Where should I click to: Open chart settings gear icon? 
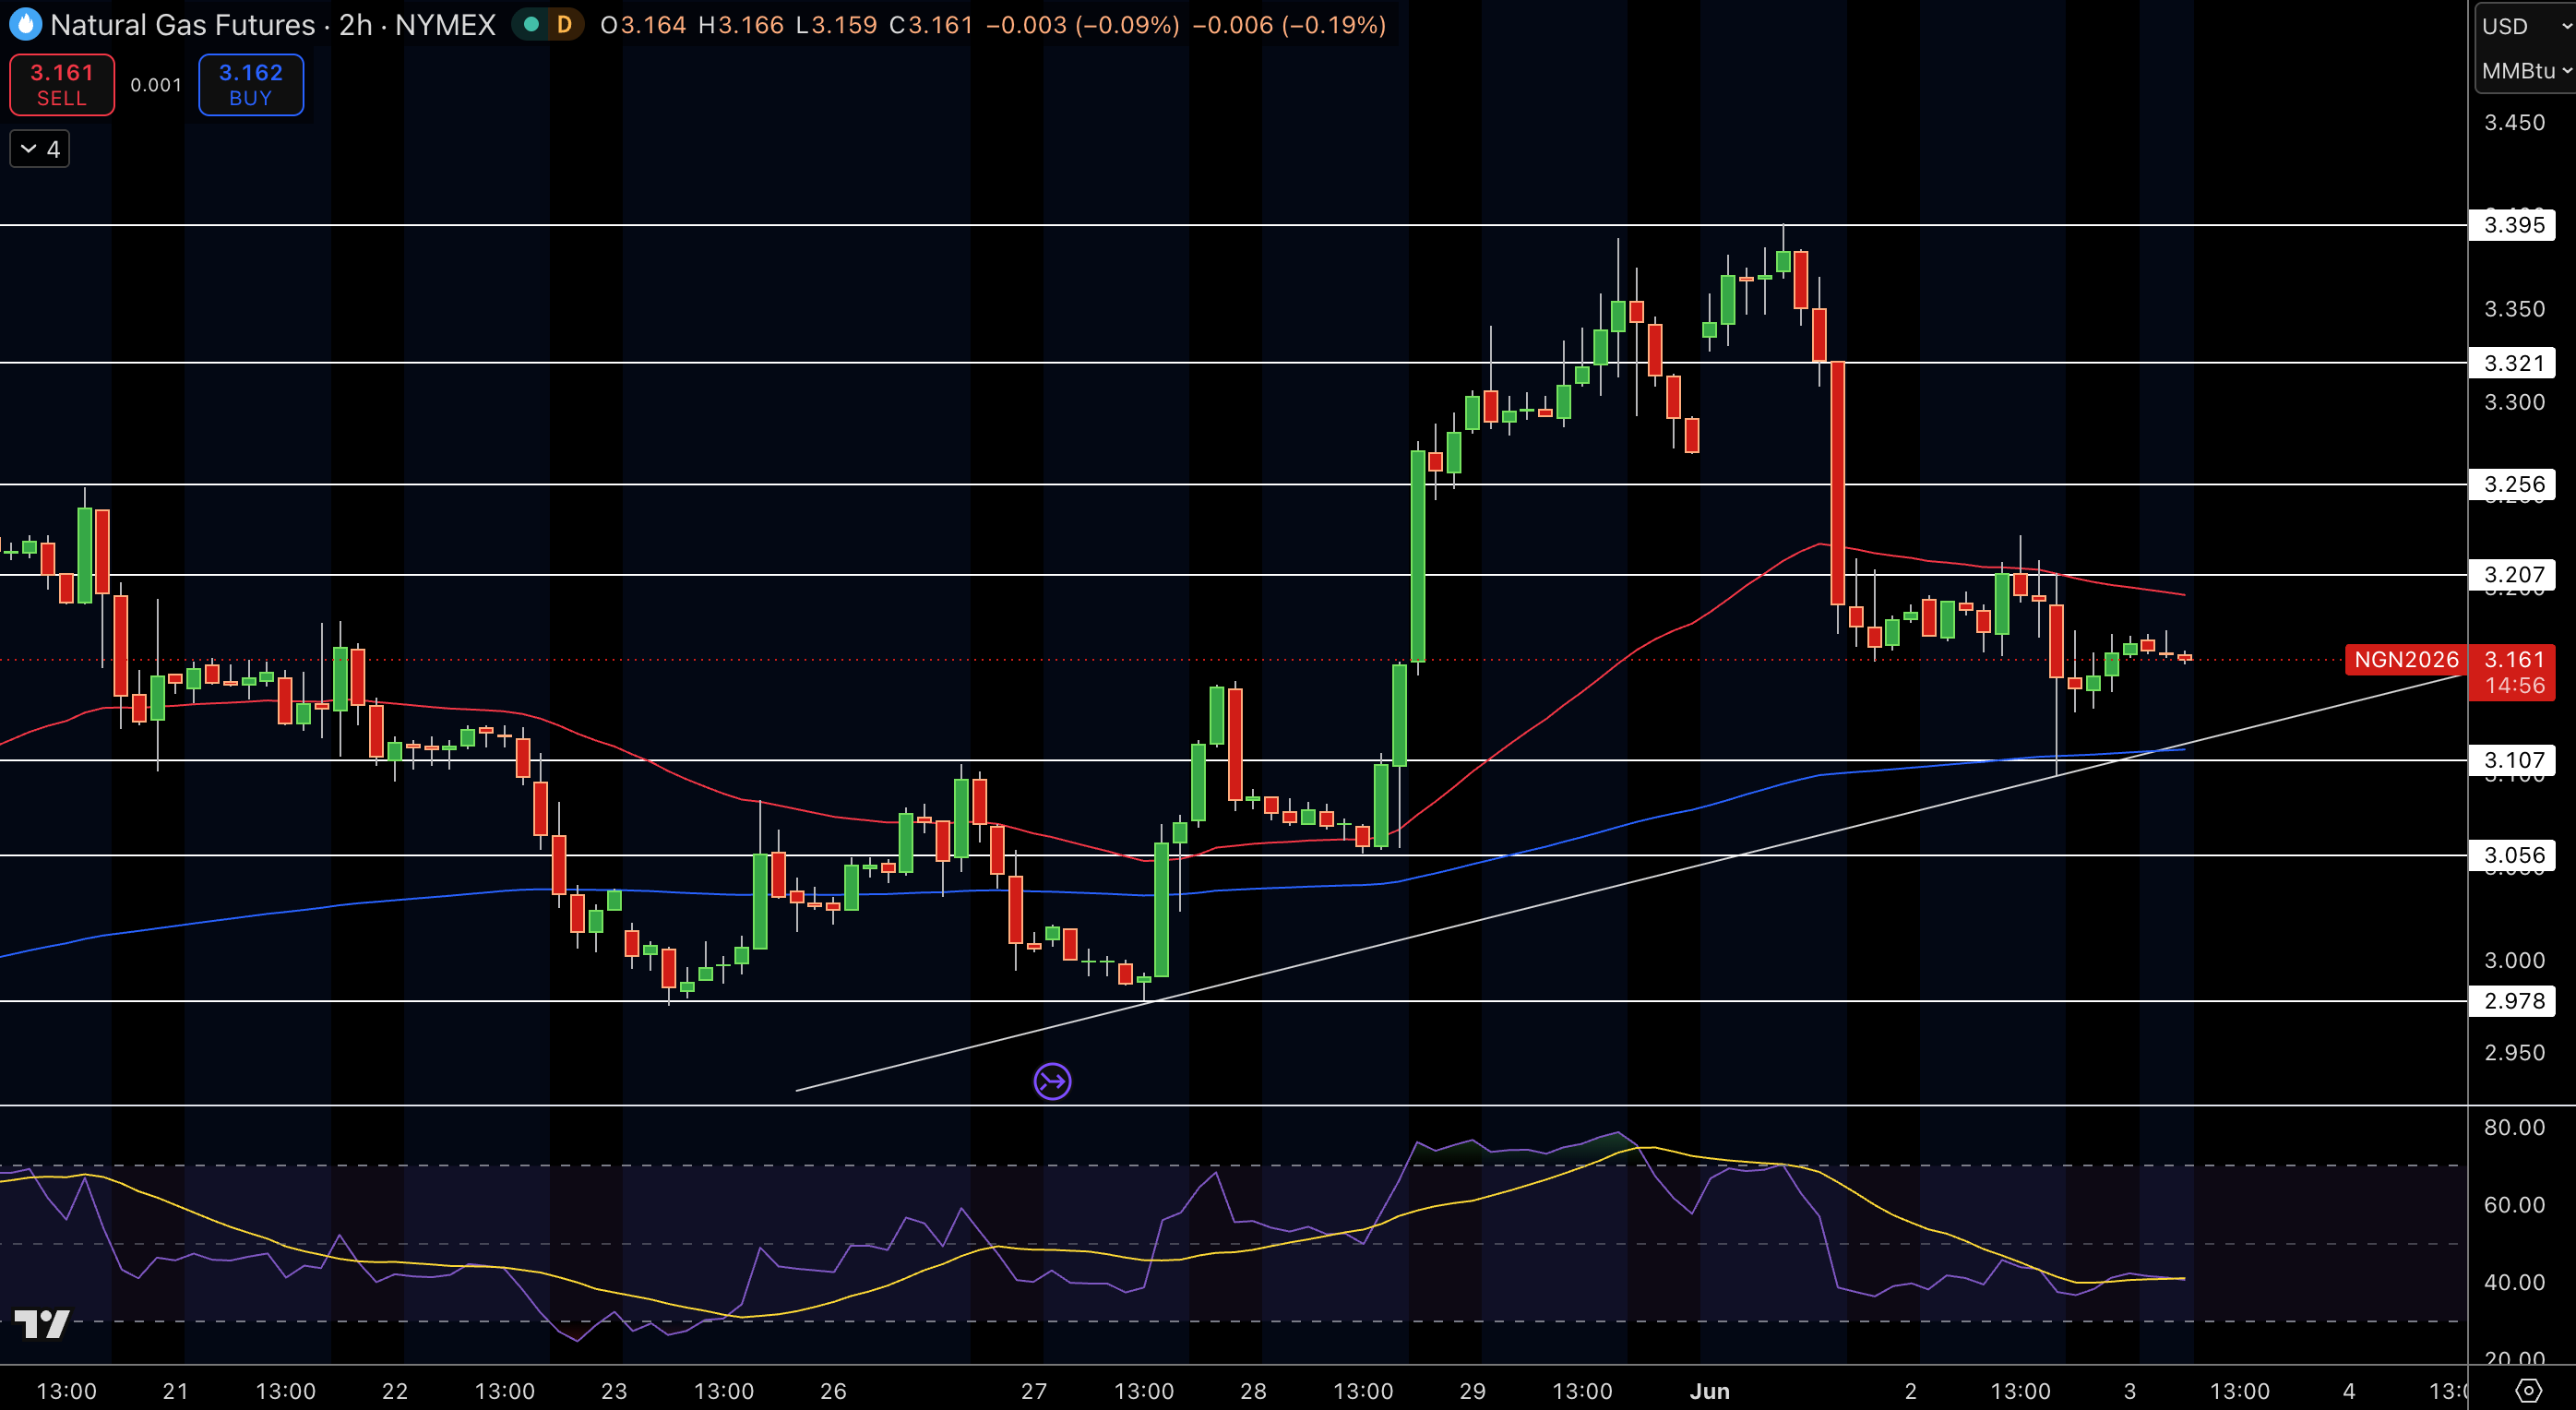point(2528,1390)
